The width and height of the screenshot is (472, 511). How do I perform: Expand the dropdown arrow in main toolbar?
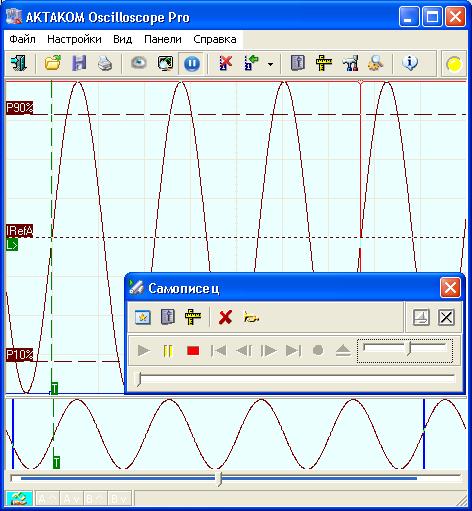(271, 64)
